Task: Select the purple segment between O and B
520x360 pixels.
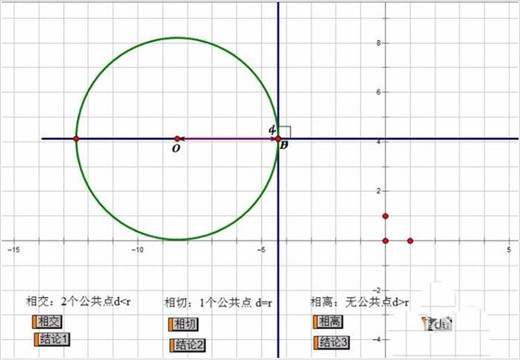Action: click(x=228, y=139)
